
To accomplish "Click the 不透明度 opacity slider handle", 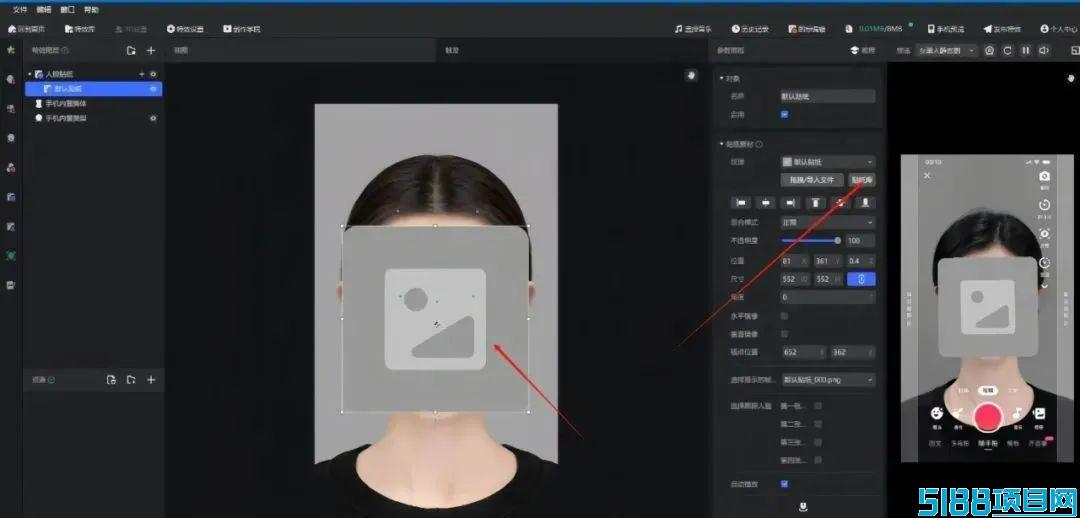I will coord(838,240).
